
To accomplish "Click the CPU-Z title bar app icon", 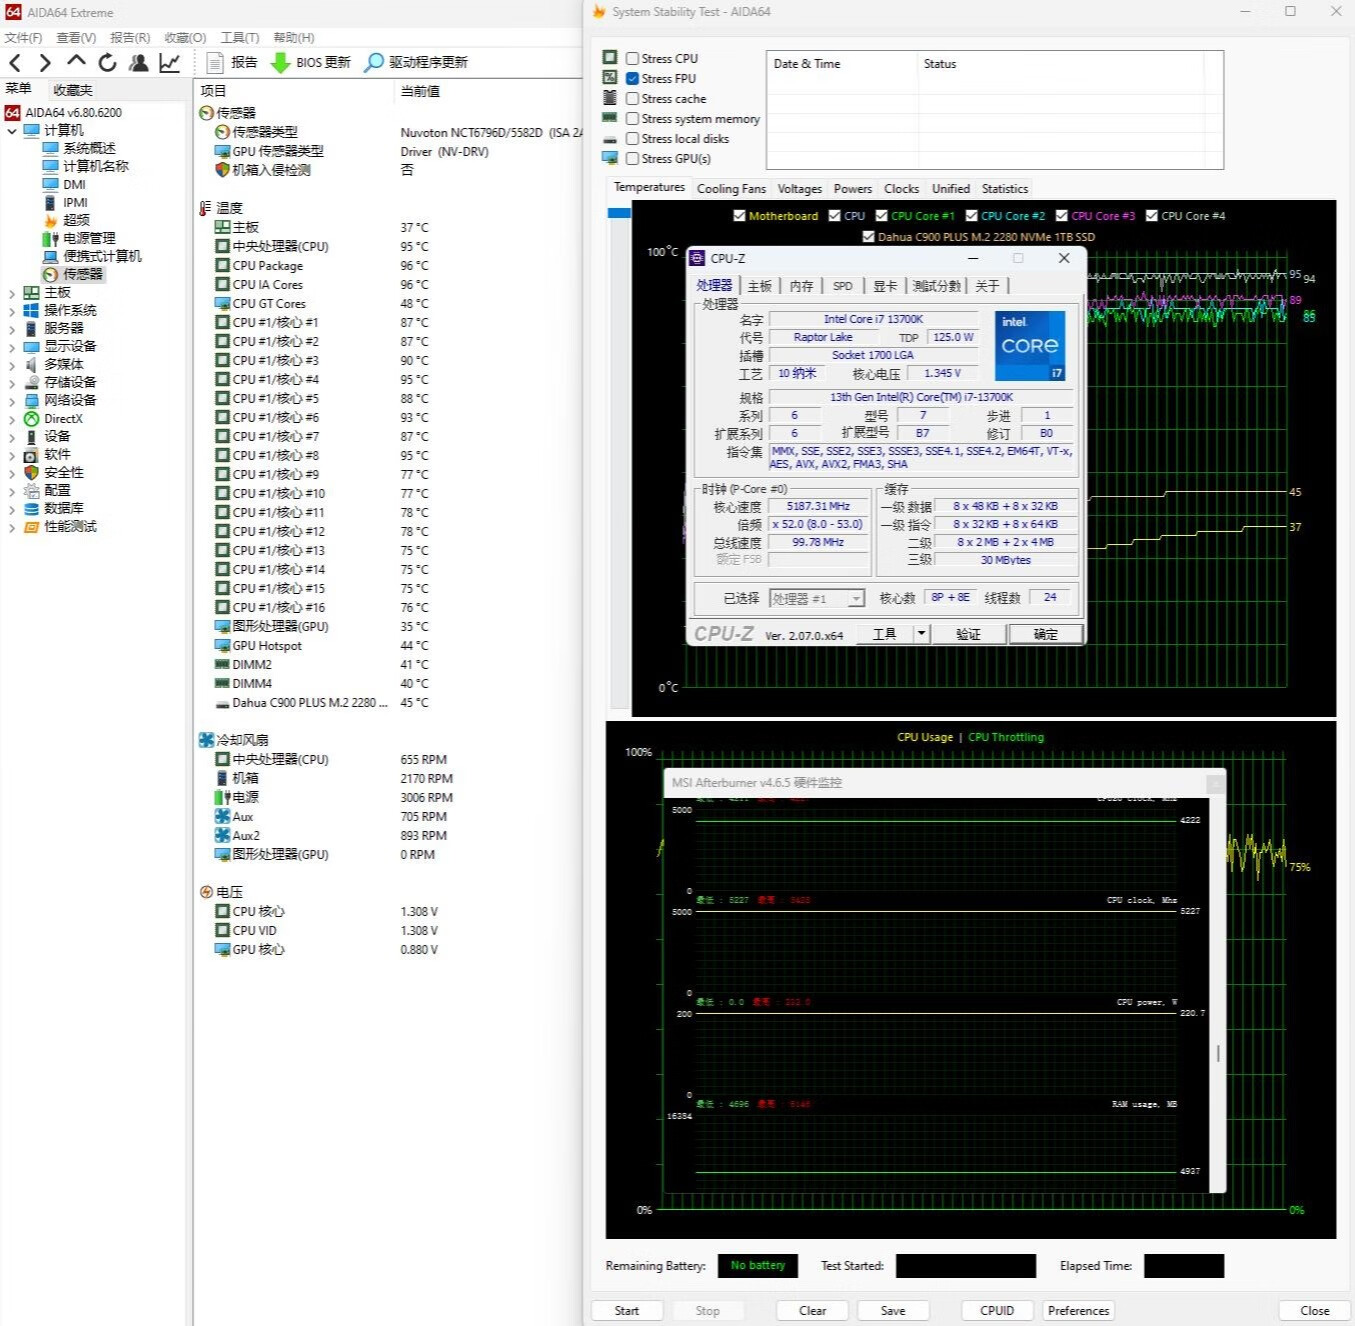I will coord(698,258).
